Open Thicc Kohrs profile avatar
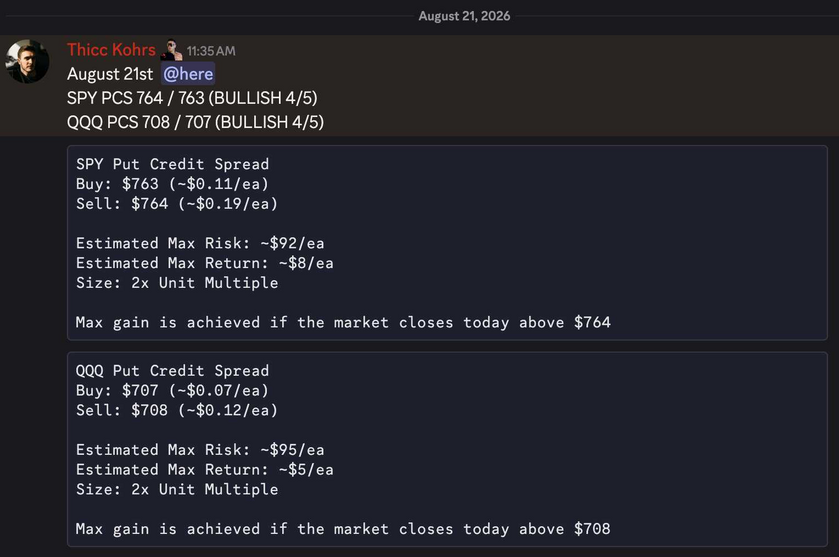Image resolution: width=839 pixels, height=557 pixels. 27,61
